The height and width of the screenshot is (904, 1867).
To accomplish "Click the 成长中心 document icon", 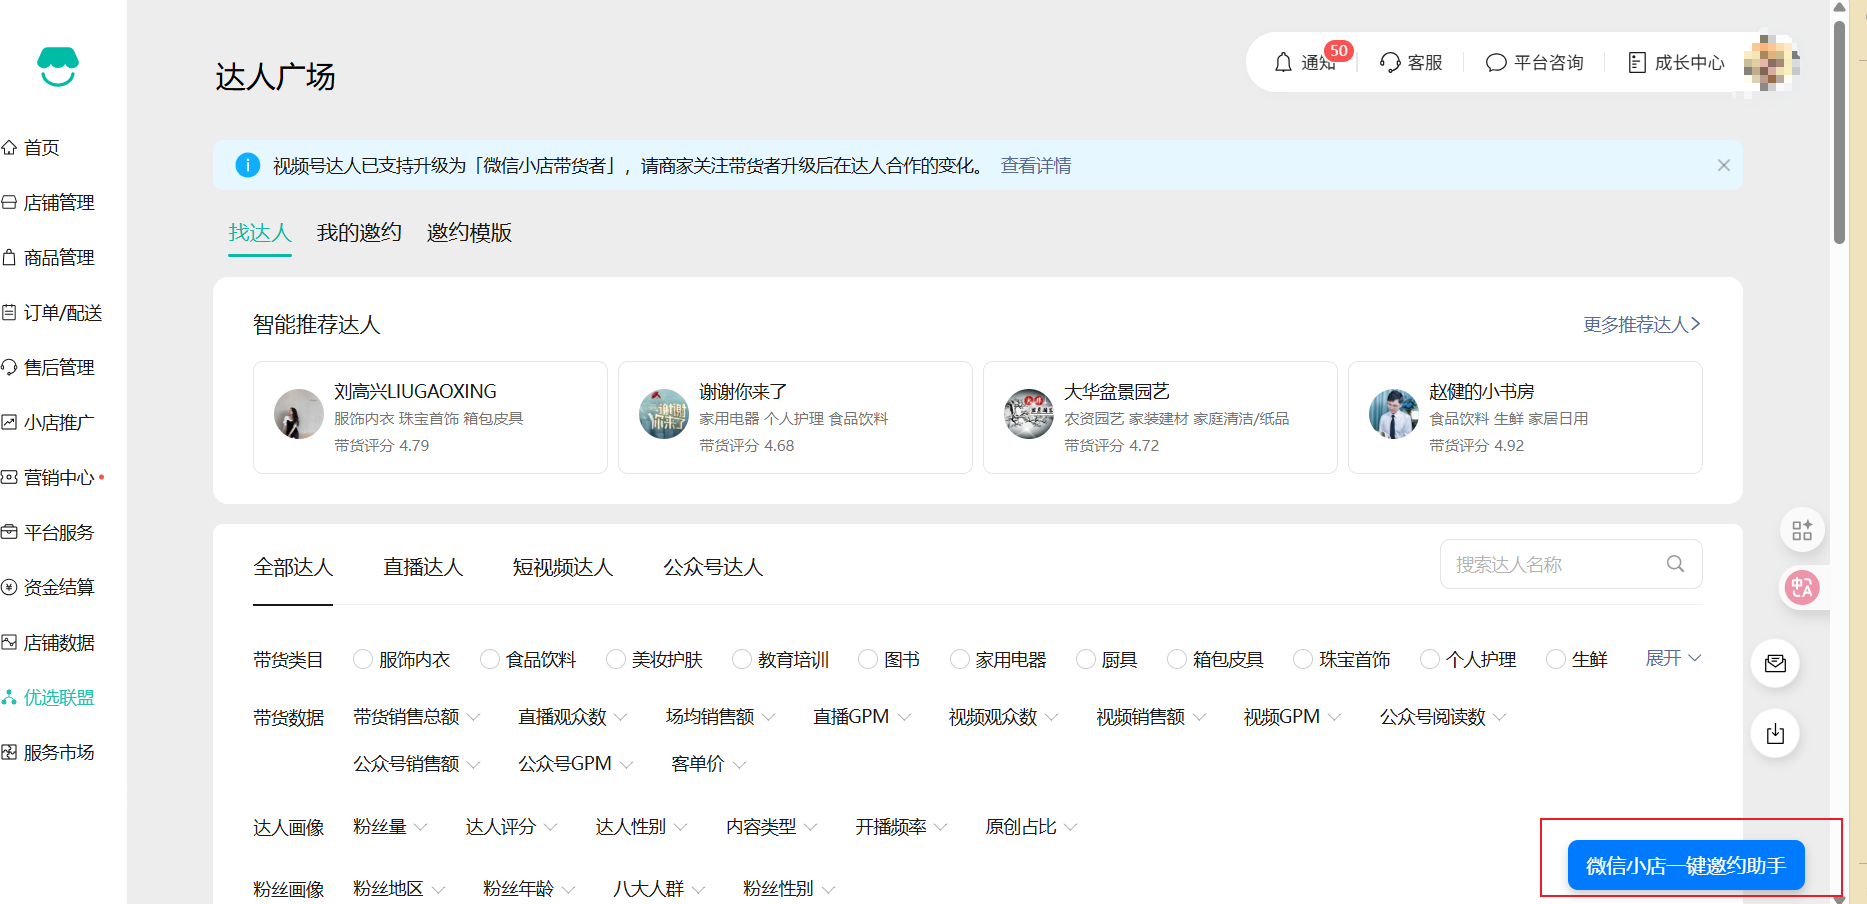I will click(x=1637, y=63).
